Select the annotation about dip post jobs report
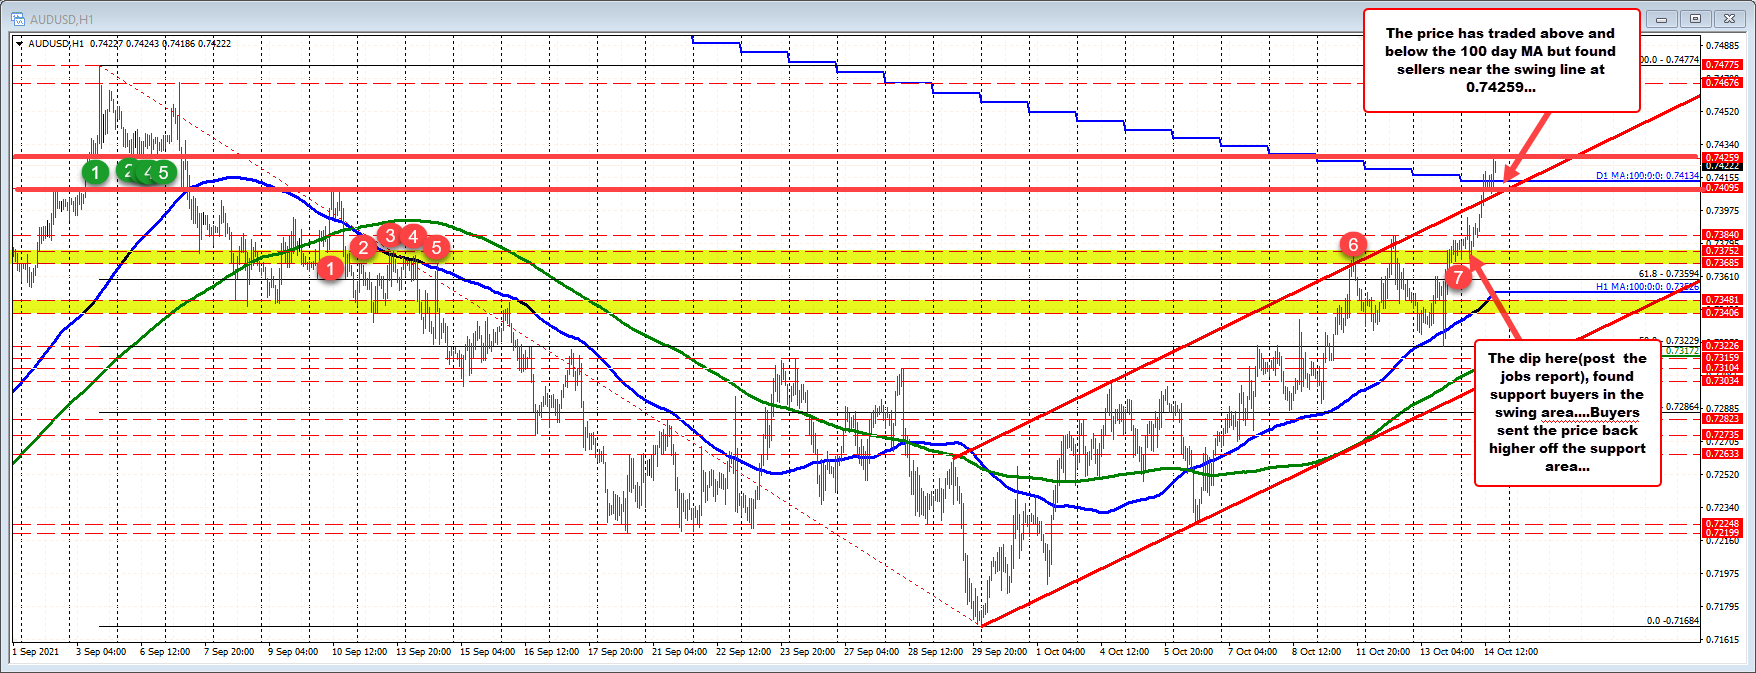The width and height of the screenshot is (1756, 673). pos(1567,412)
